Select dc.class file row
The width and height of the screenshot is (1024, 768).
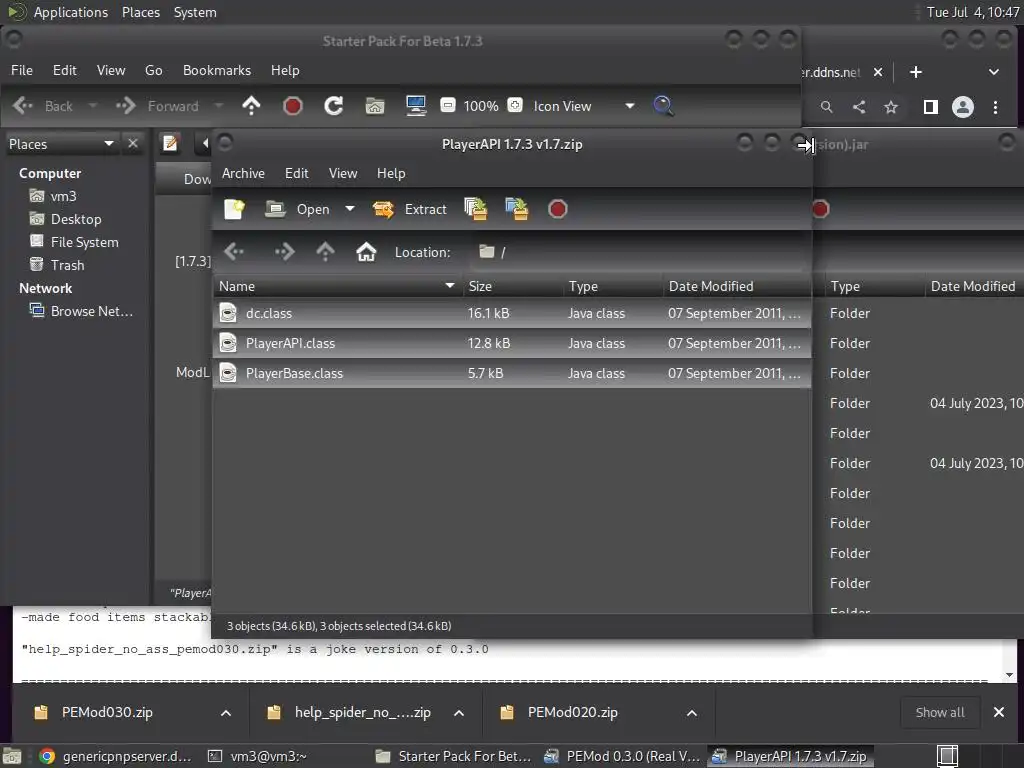tap(512, 313)
